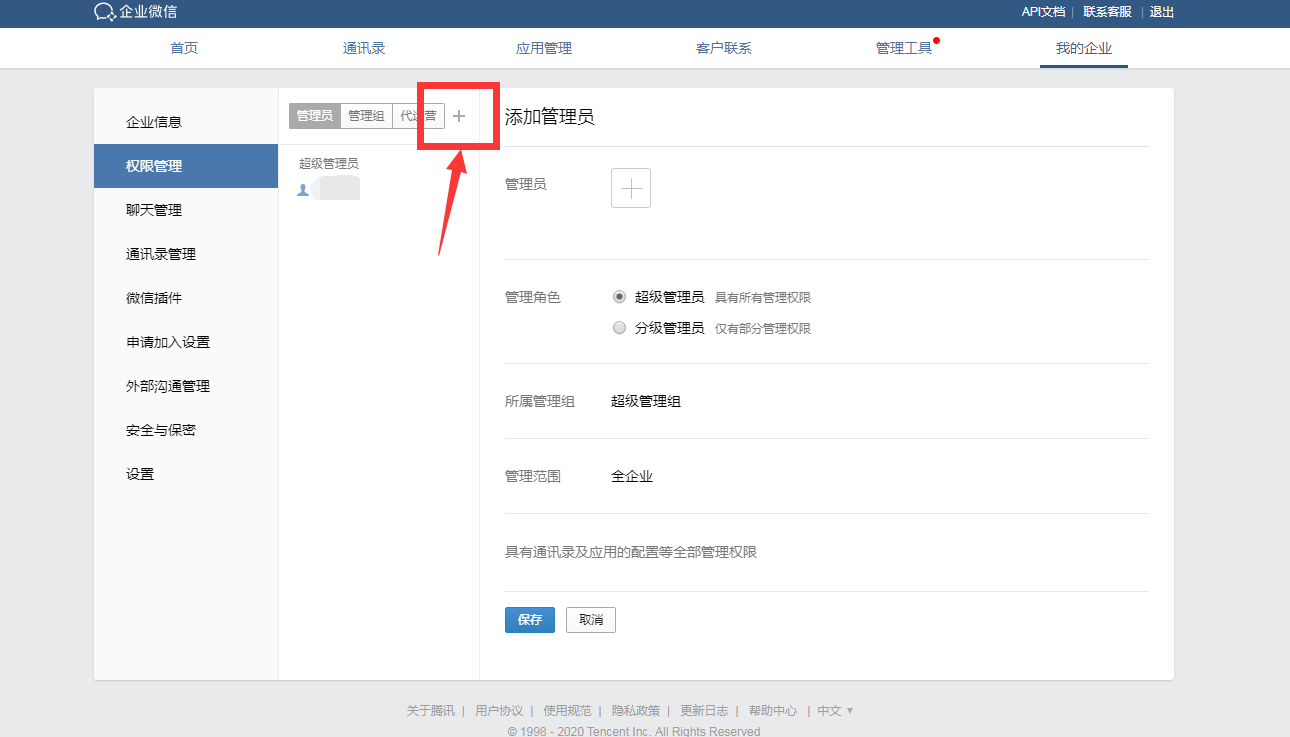Click the super admin user avatar icon
Screen dimensions: 1290x737
(303, 190)
